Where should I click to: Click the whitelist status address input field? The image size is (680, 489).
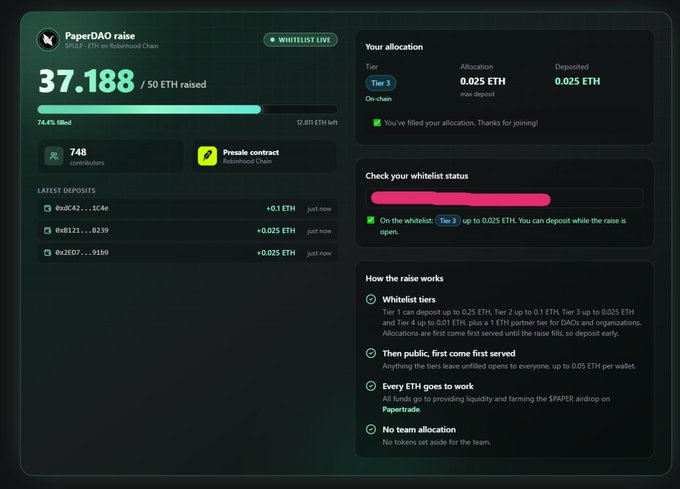pyautogui.click(x=504, y=199)
